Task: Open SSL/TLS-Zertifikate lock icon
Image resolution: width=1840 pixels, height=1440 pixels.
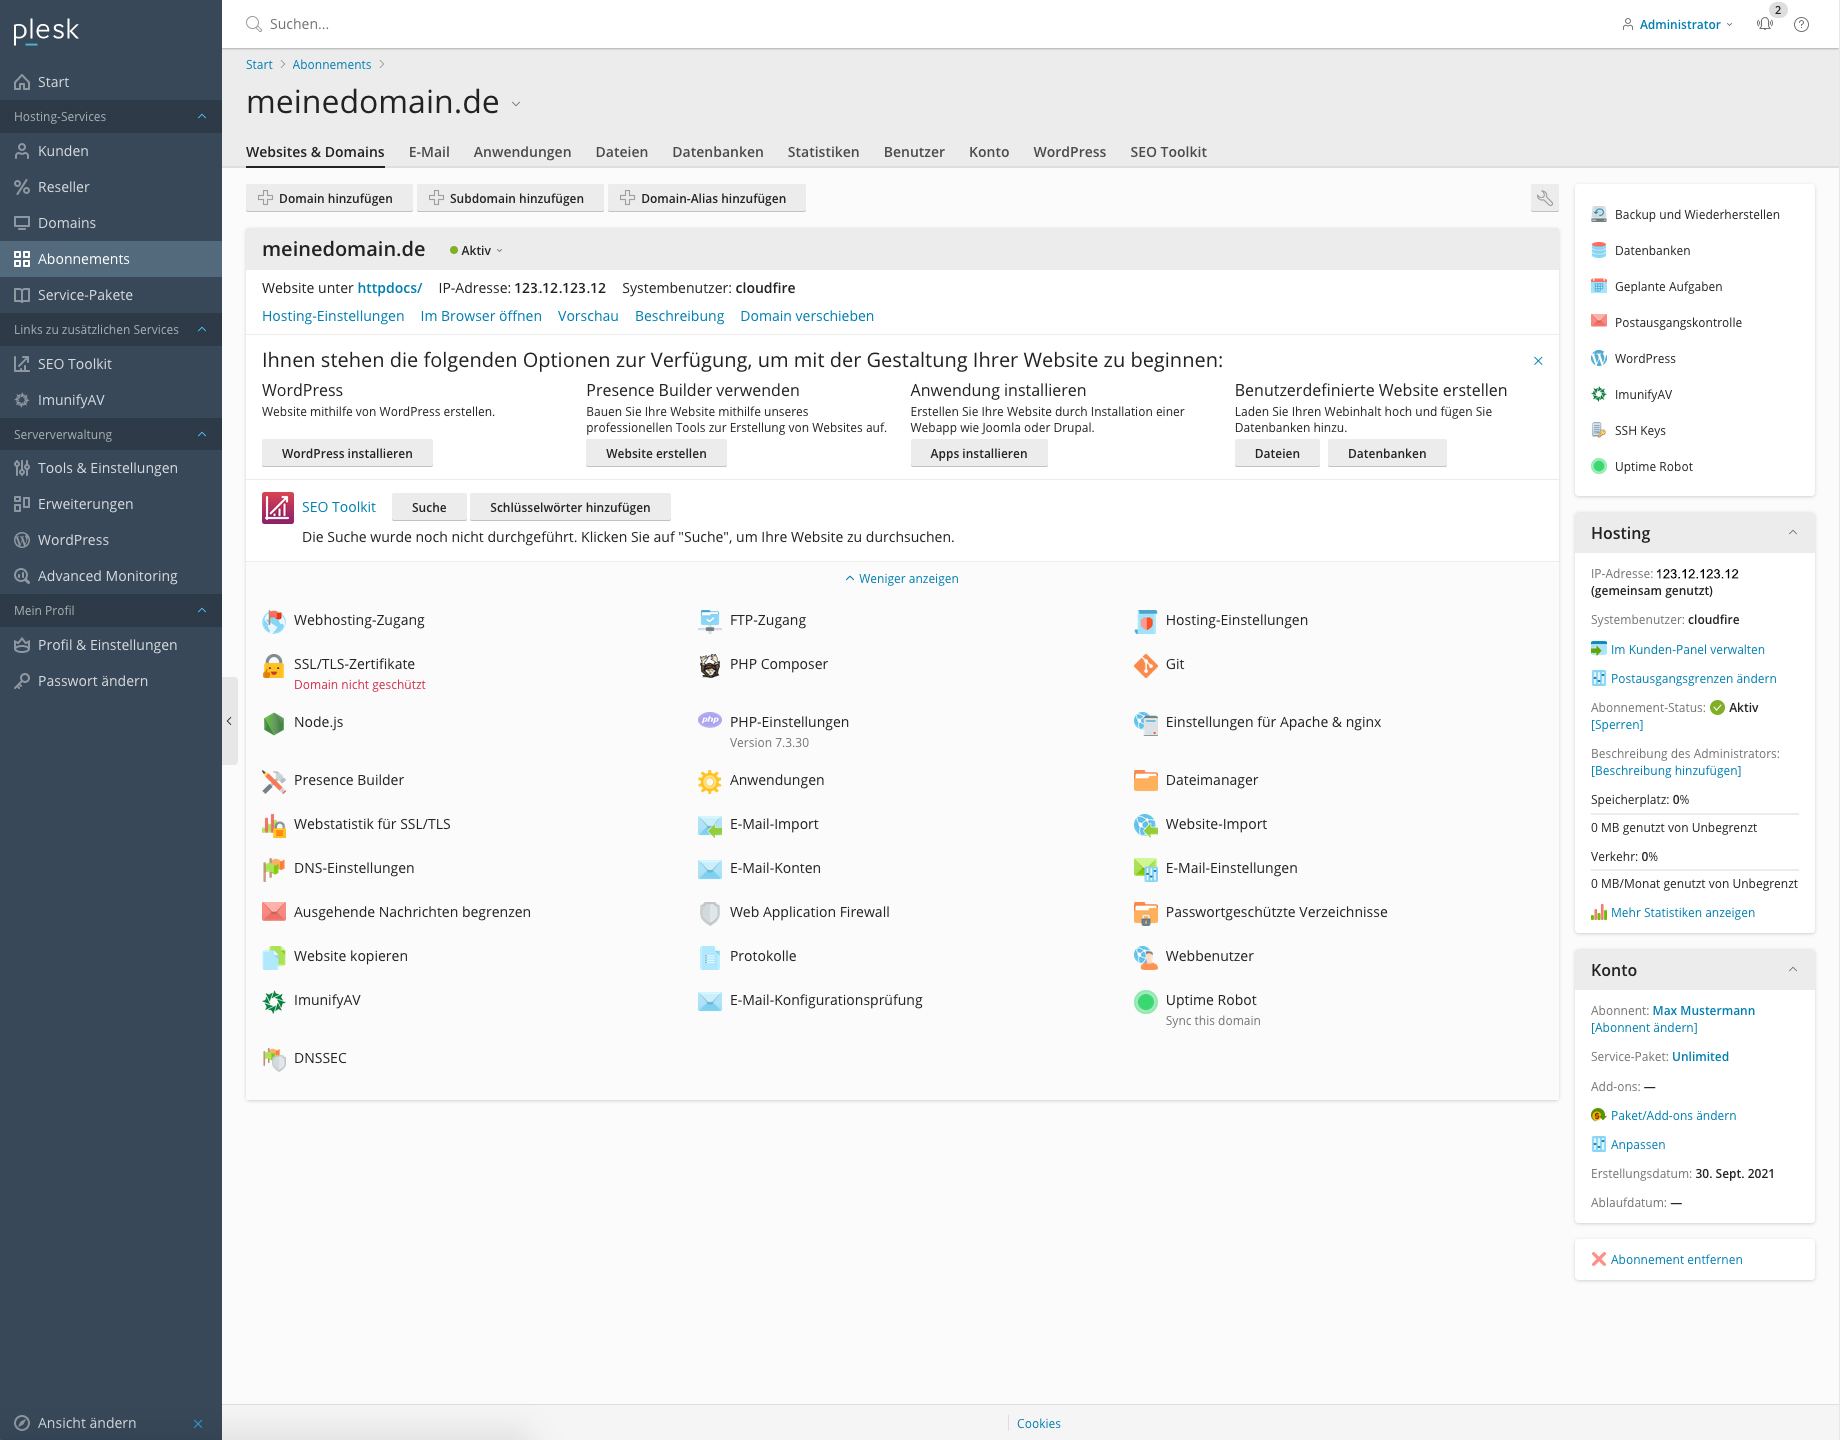Action: [274, 666]
